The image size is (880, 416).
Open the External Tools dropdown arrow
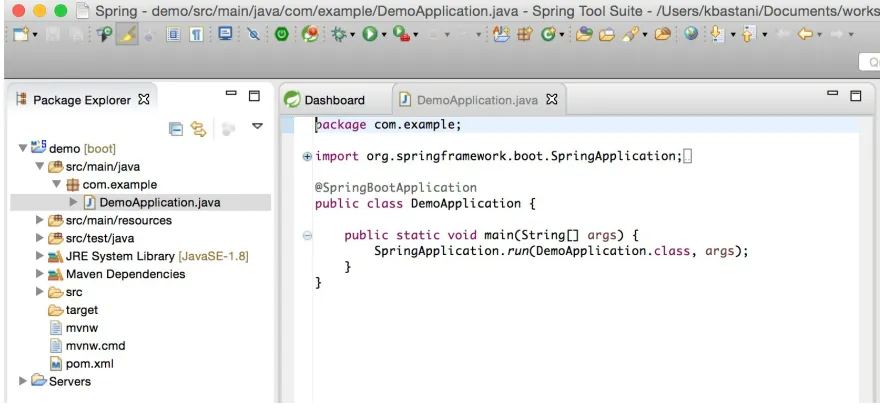tap(416, 35)
